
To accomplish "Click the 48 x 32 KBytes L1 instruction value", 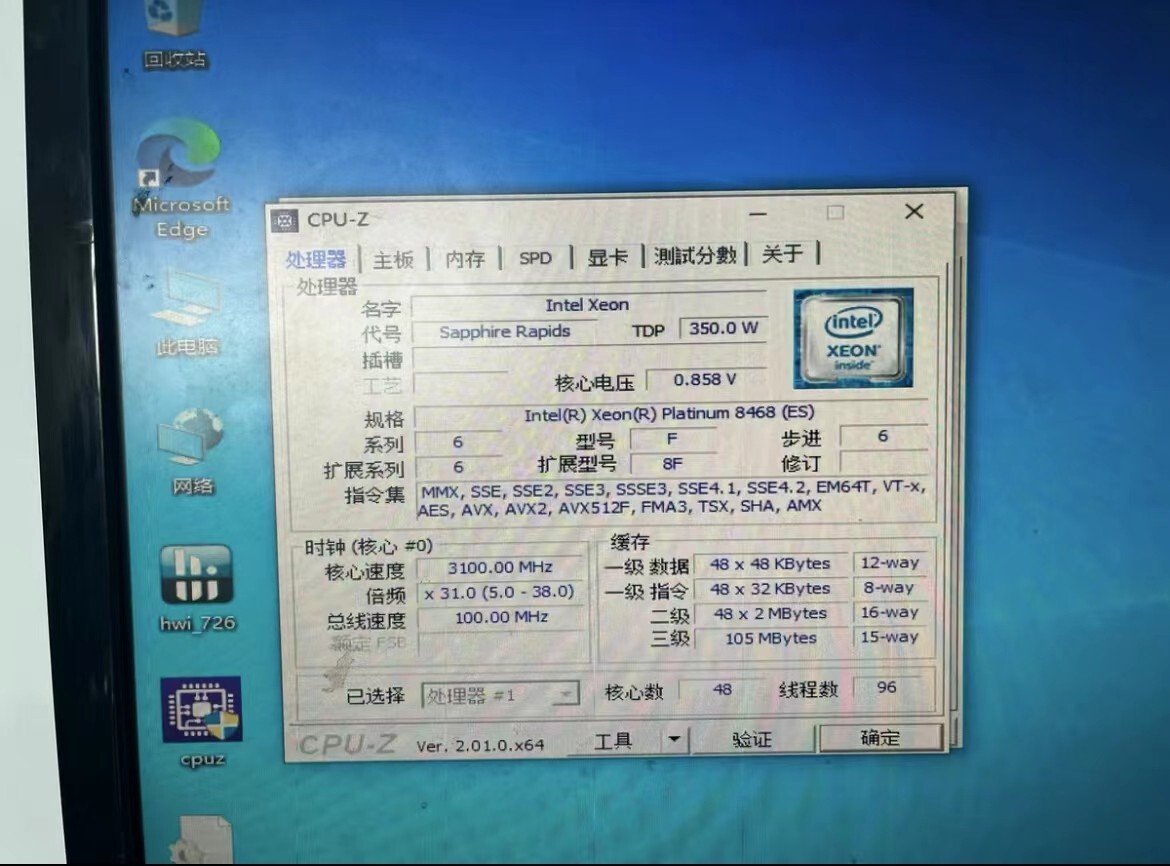I will click(x=770, y=589).
